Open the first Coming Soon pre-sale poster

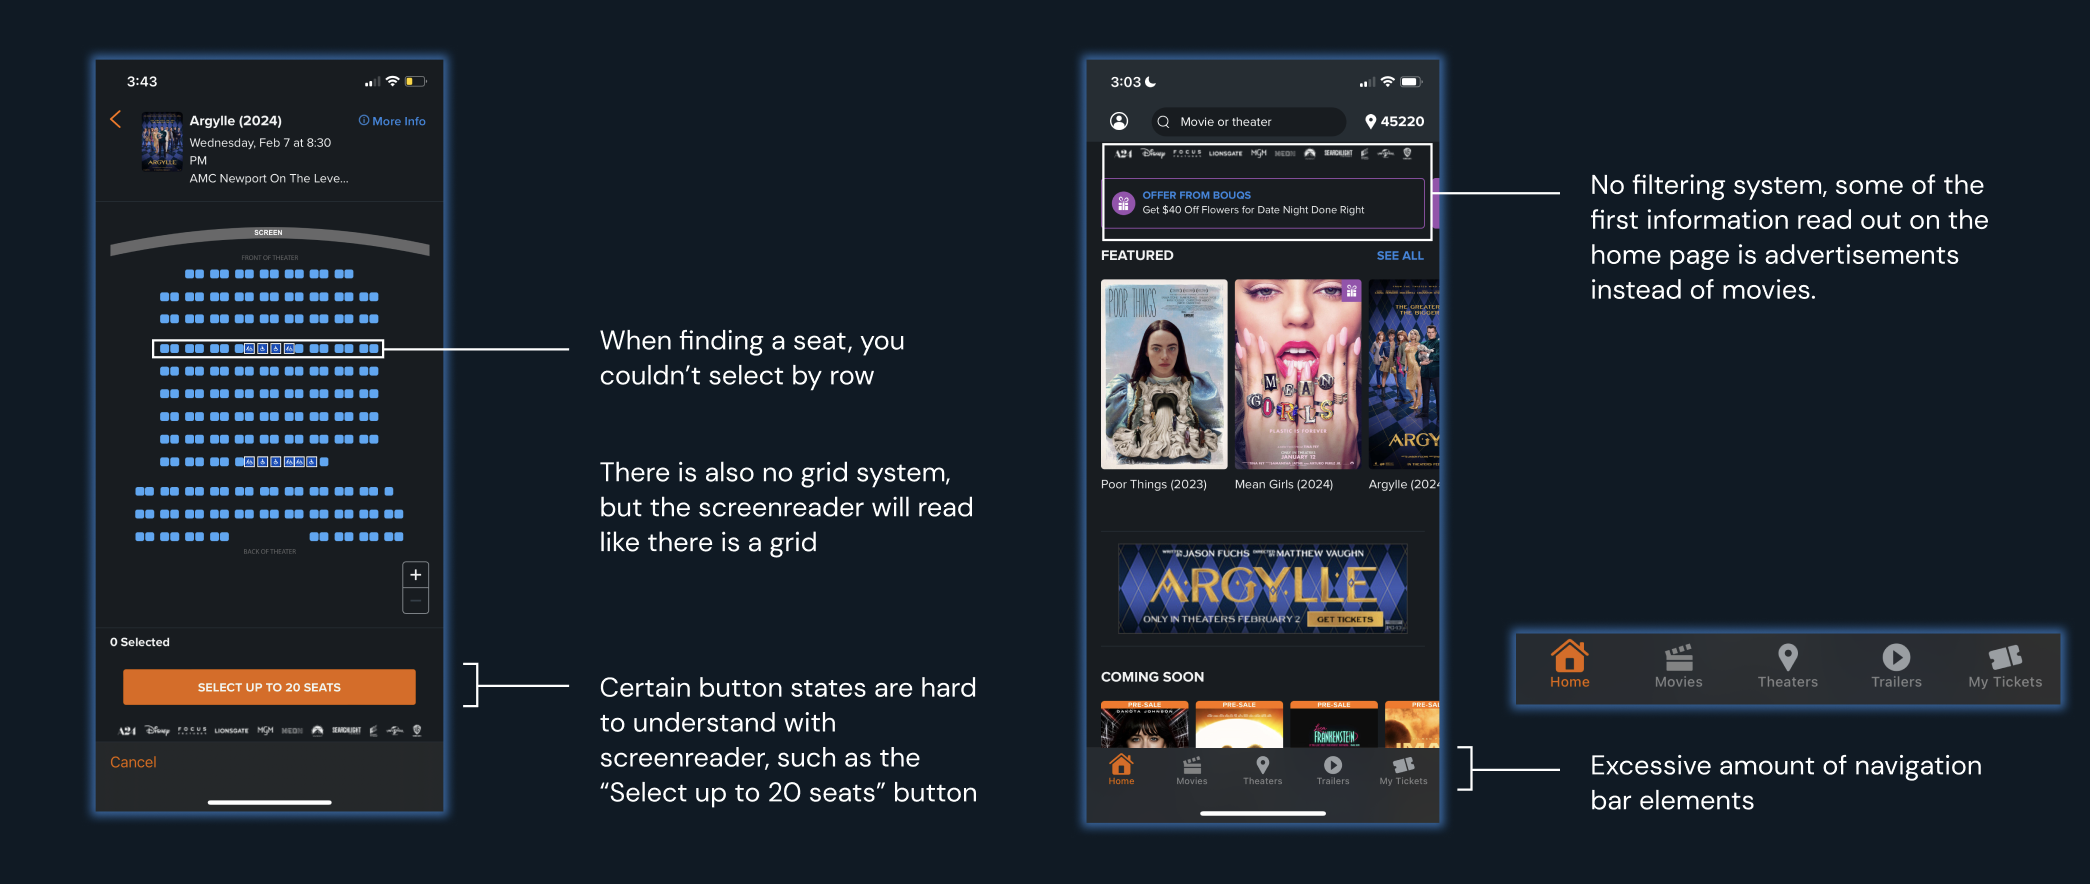[1145, 725]
